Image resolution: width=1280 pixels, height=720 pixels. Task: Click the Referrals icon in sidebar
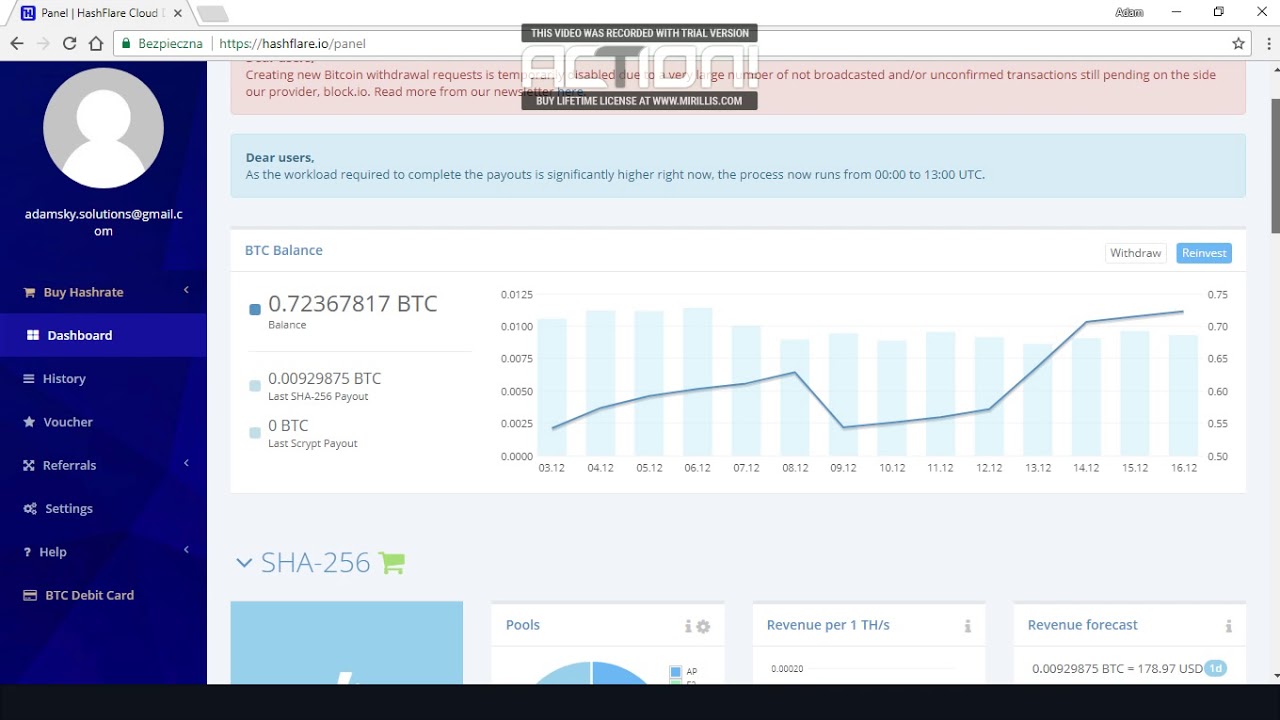point(29,465)
